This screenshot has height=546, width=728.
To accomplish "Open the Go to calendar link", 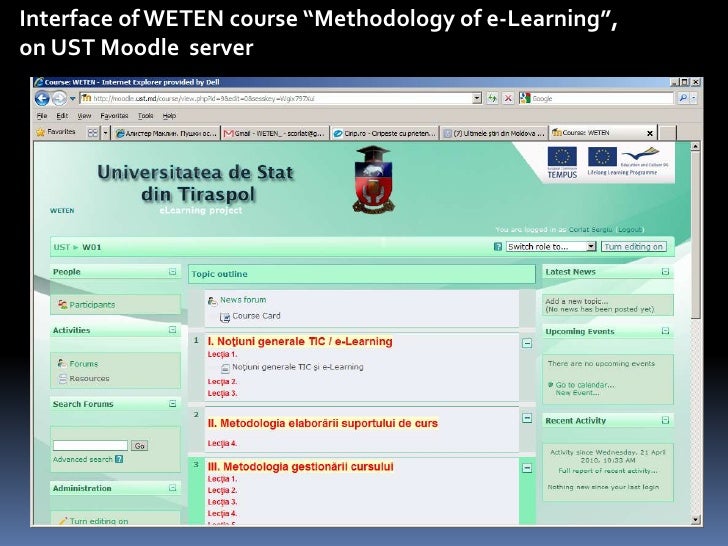I will pyautogui.click(x=585, y=385).
